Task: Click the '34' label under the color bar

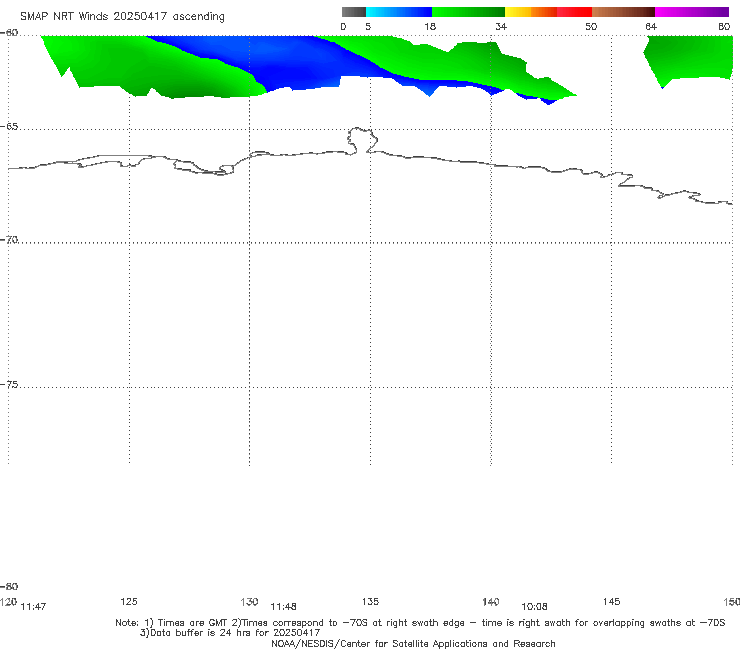Action: (501, 27)
